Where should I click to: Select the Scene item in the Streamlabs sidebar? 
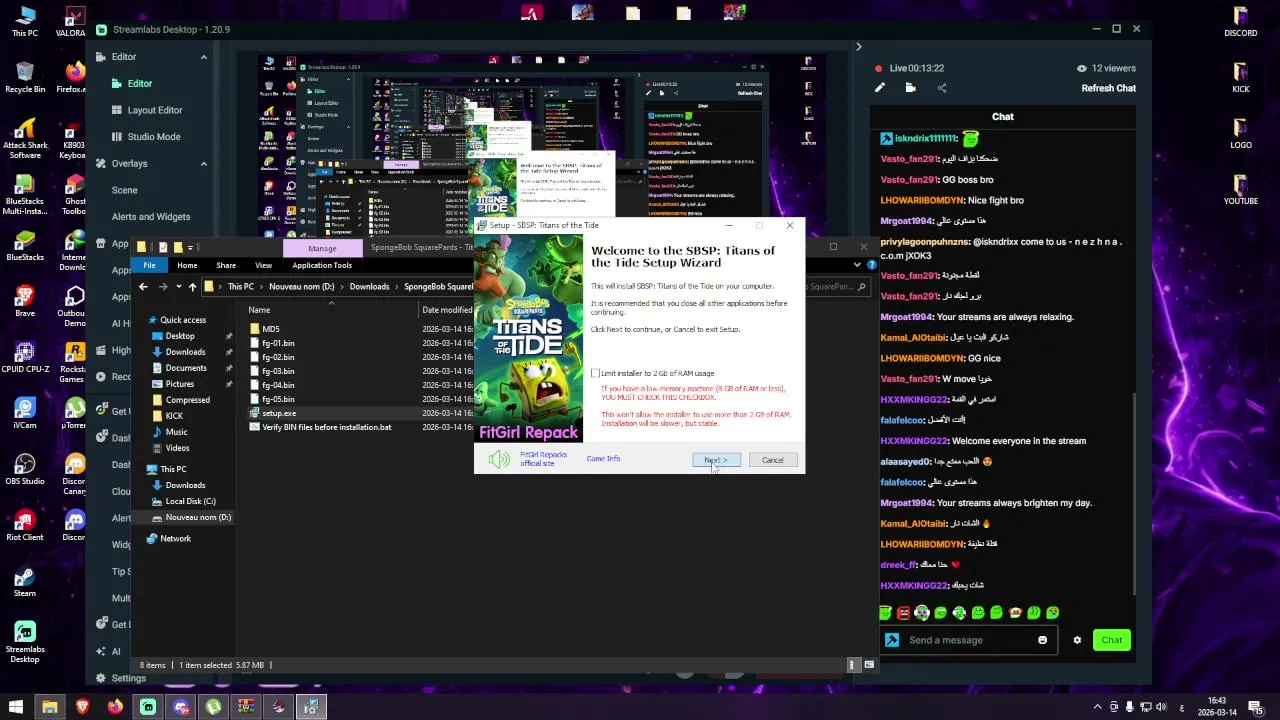point(125,190)
